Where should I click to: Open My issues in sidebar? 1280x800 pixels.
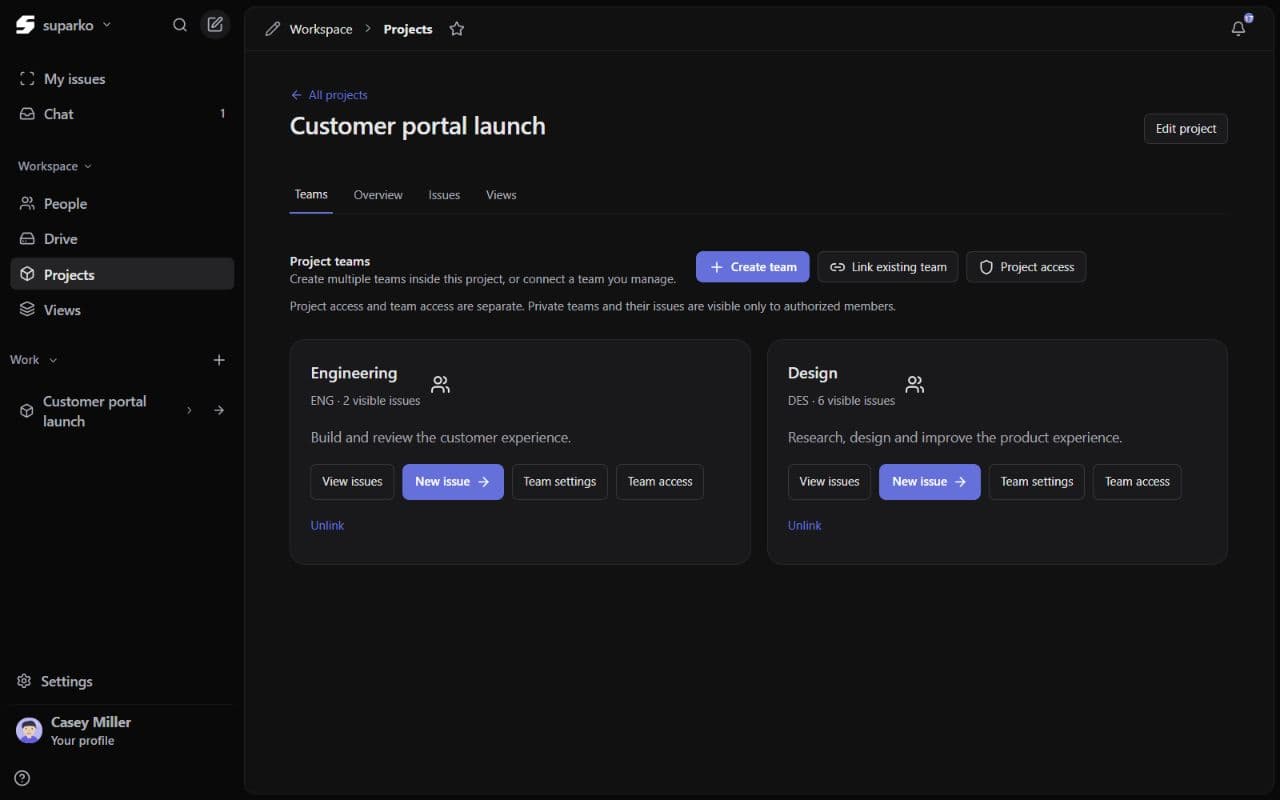tap(122, 79)
